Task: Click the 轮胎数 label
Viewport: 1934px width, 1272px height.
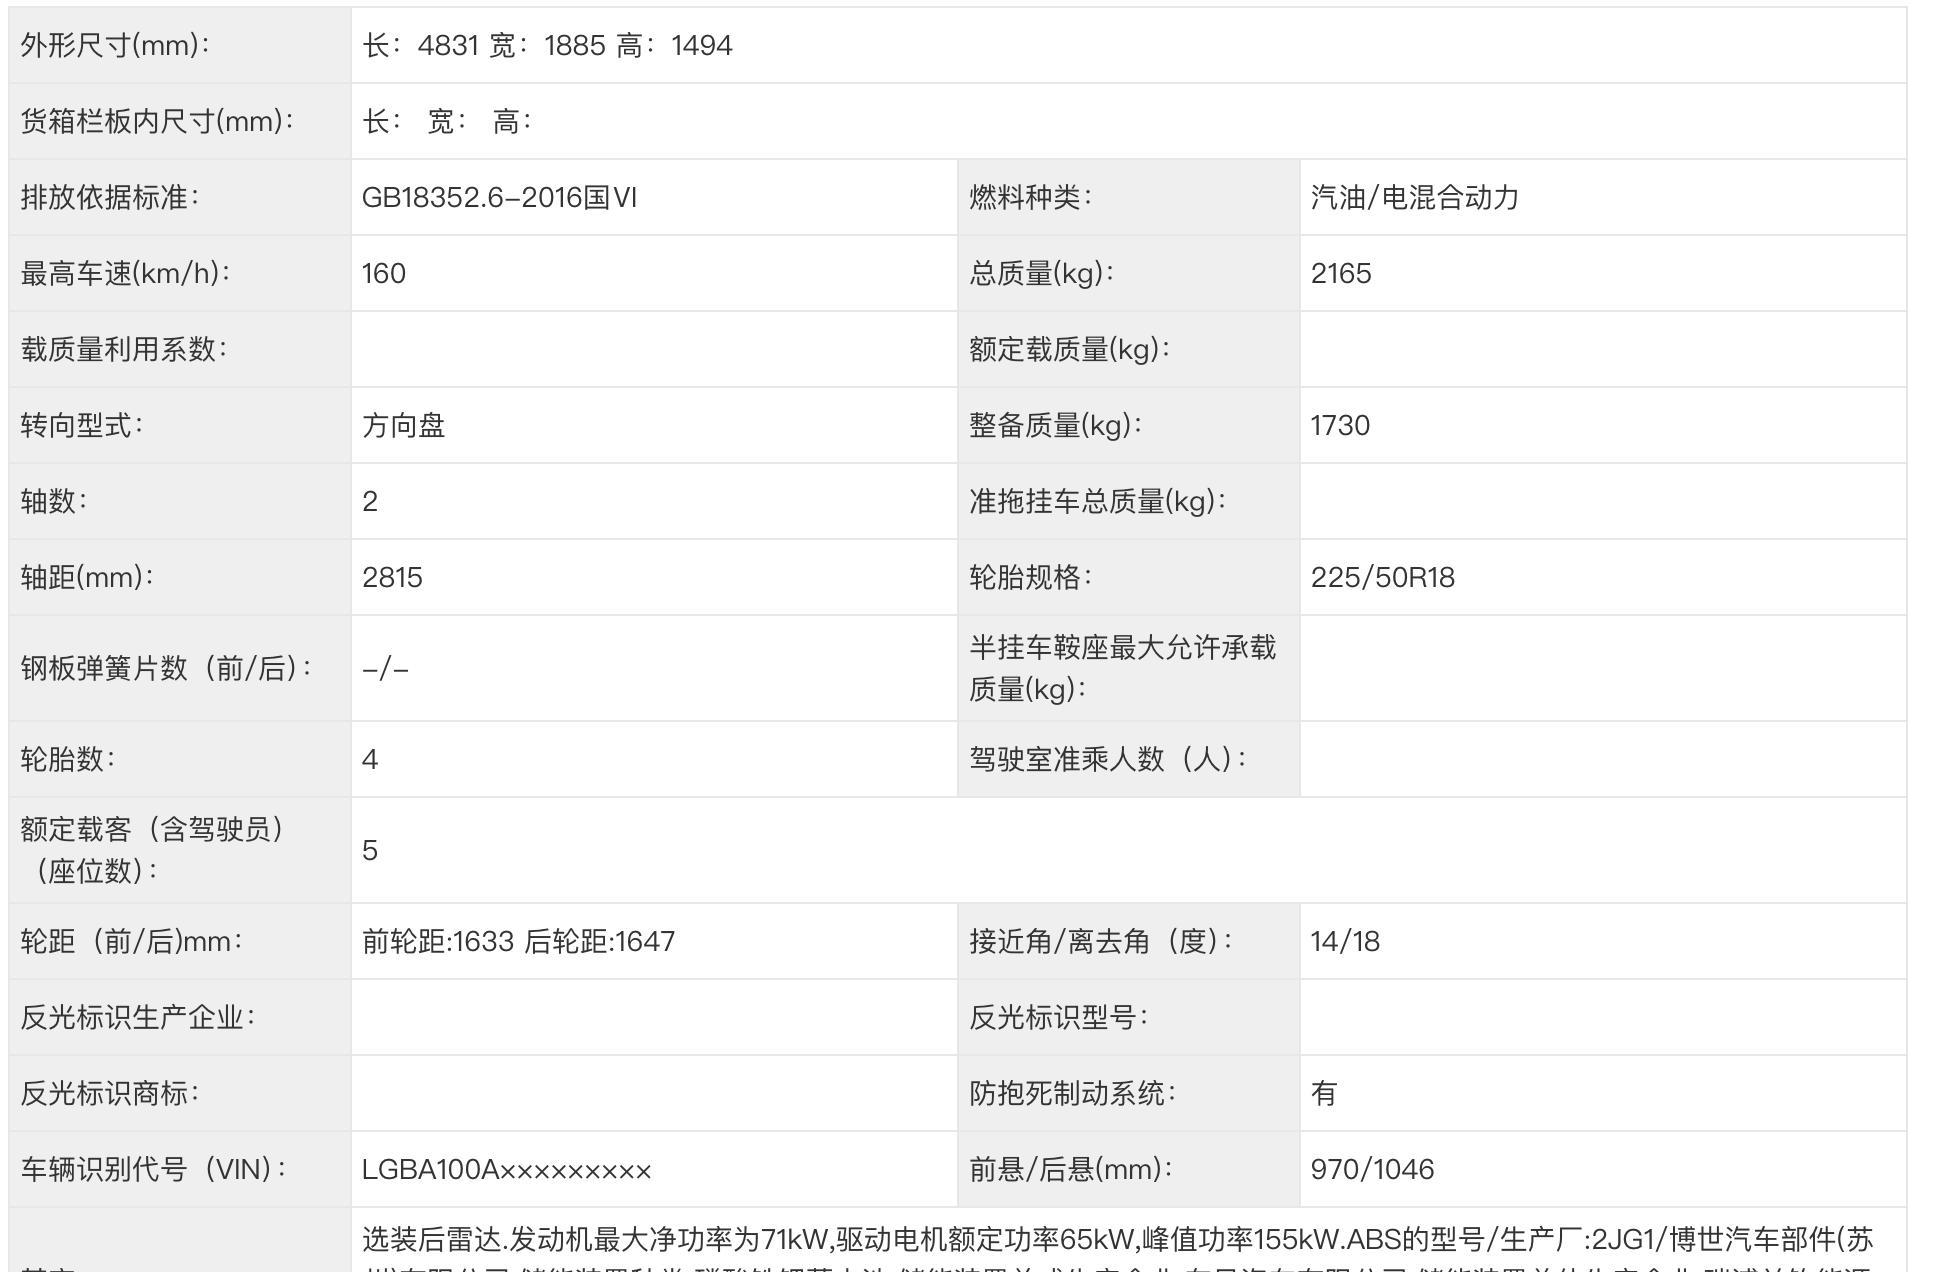Action: (x=68, y=760)
